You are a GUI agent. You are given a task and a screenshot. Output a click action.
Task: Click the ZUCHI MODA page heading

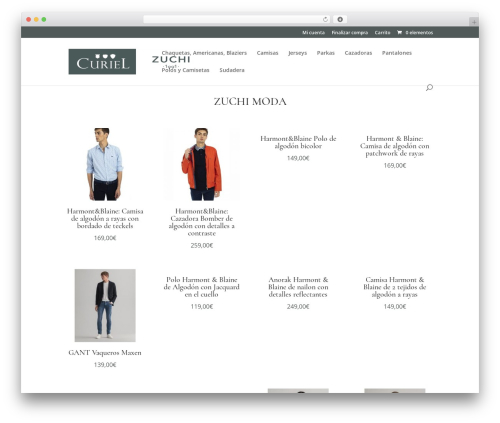click(250, 101)
